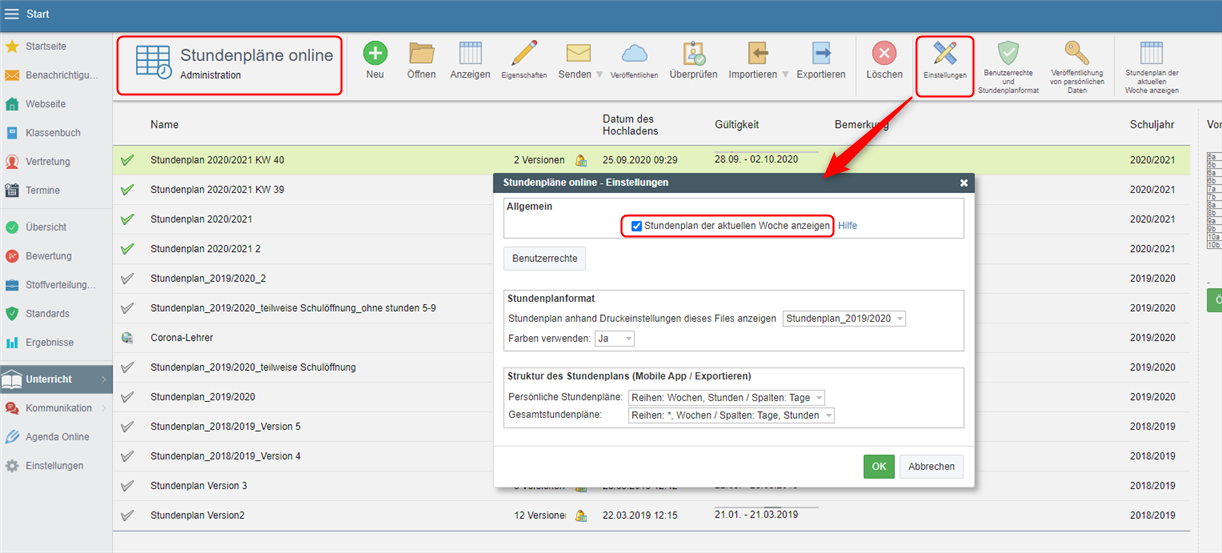
Task: Click the red Löschen icon
Action: click(884, 54)
